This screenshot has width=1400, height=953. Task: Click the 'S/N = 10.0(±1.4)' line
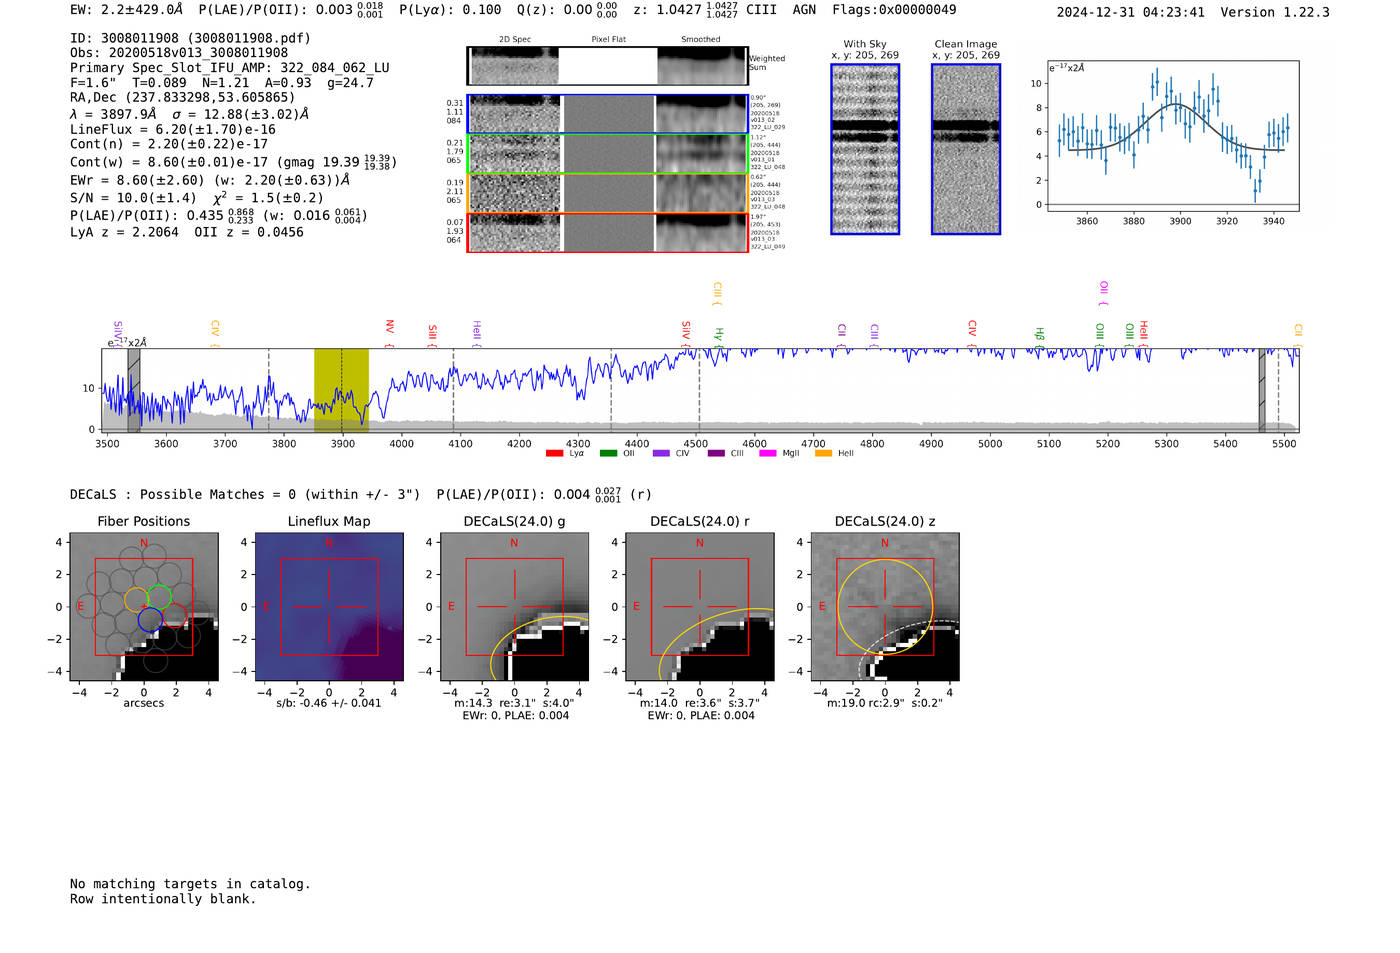[134, 198]
